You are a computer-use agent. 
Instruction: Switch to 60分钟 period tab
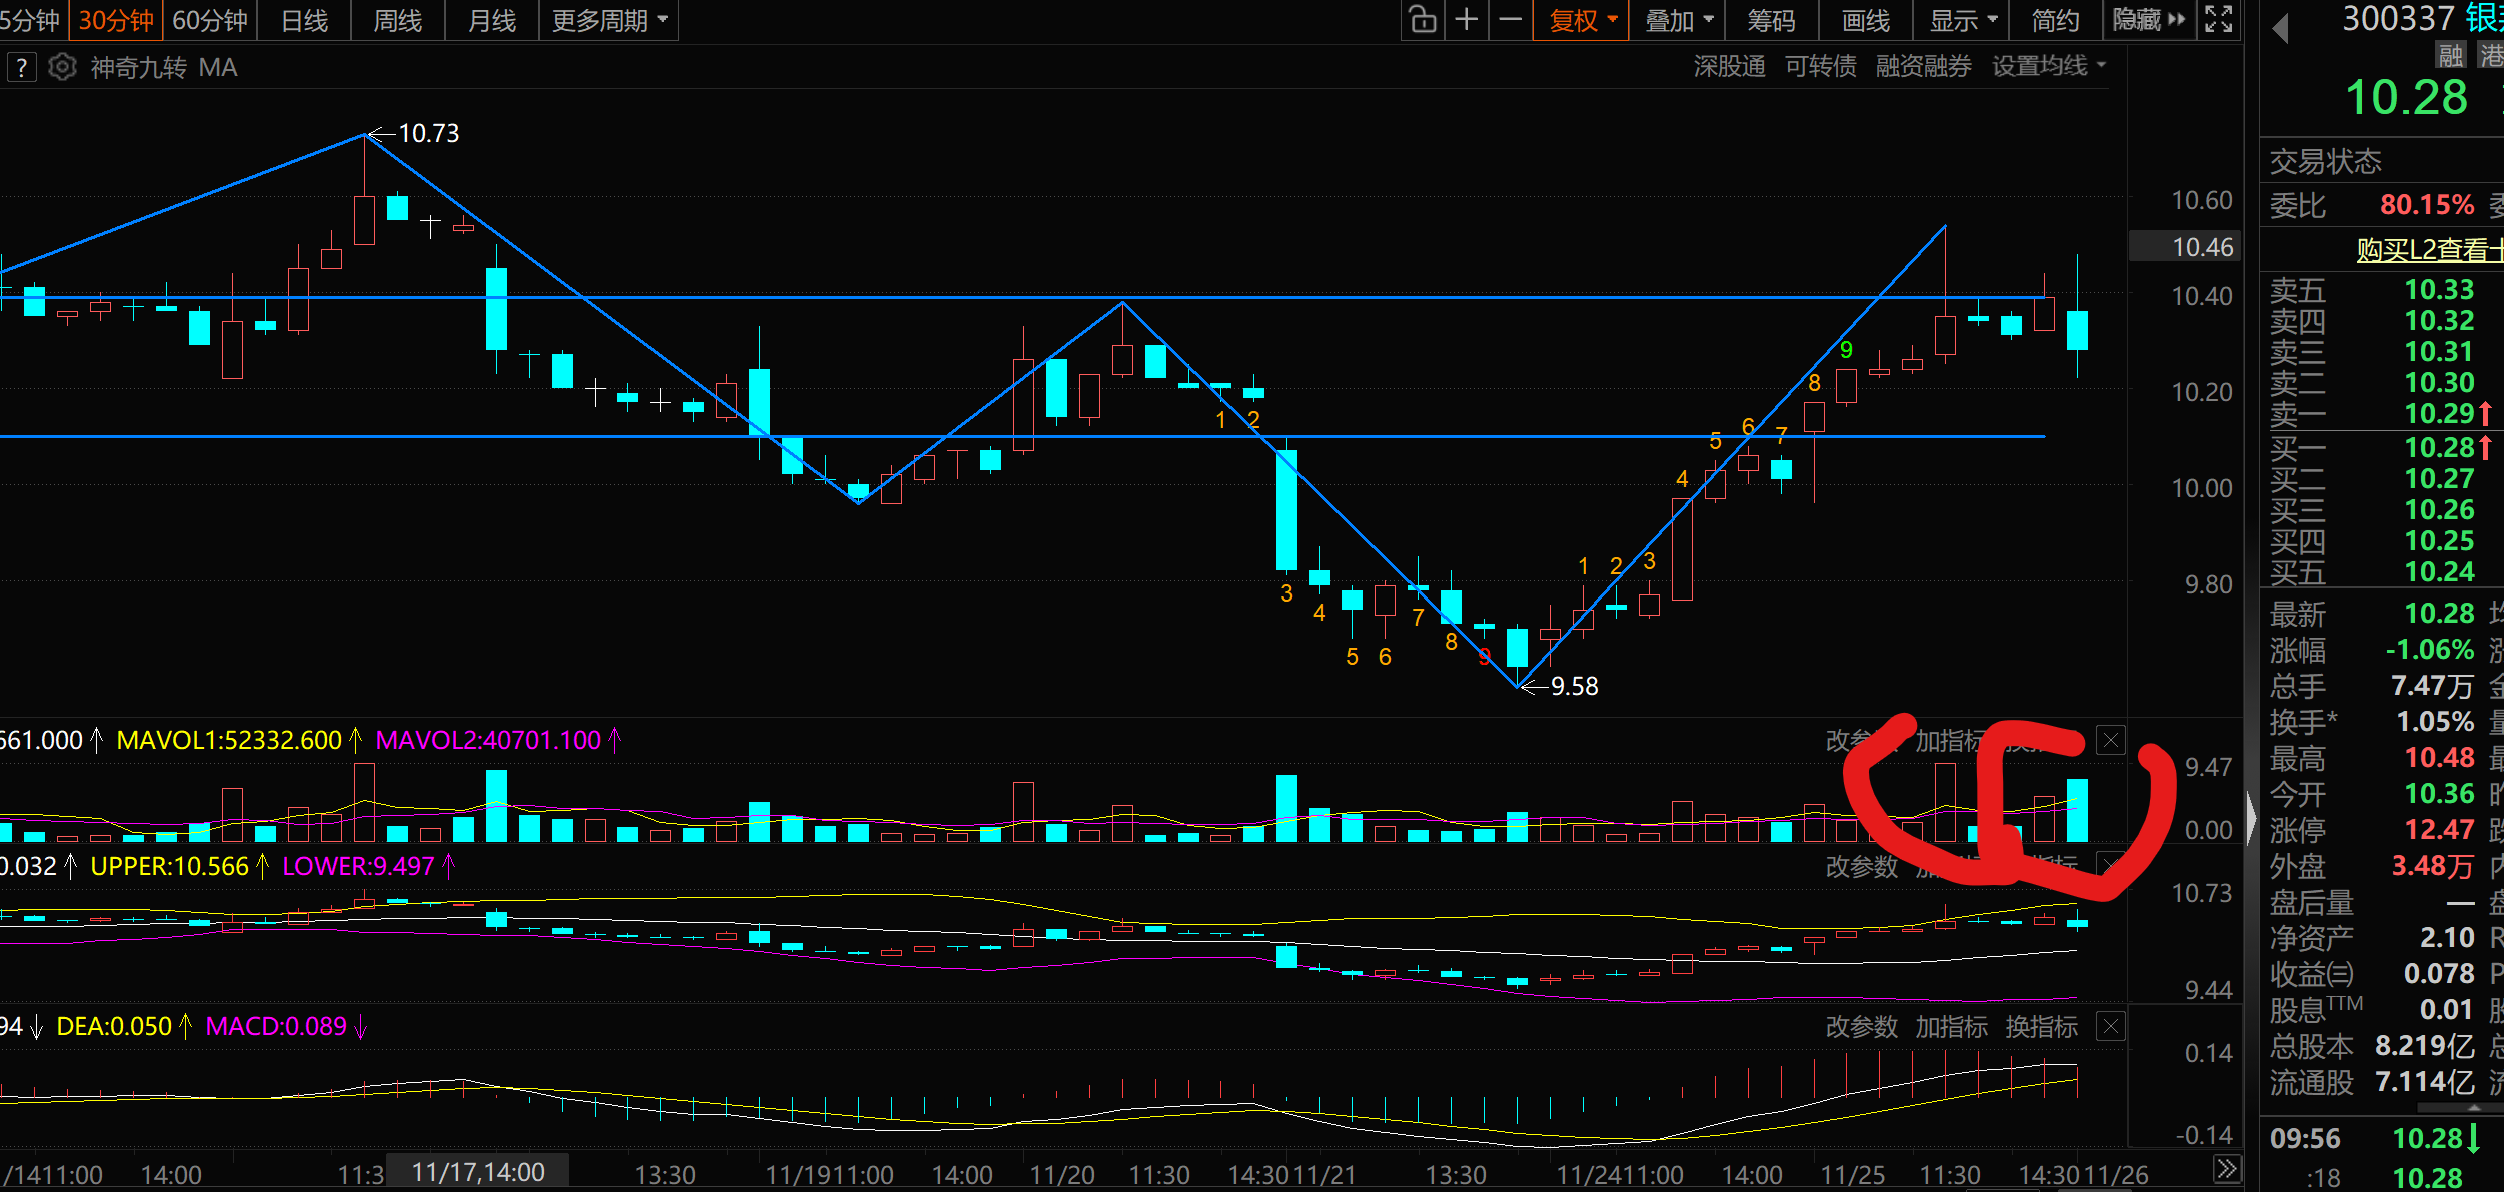[x=210, y=20]
